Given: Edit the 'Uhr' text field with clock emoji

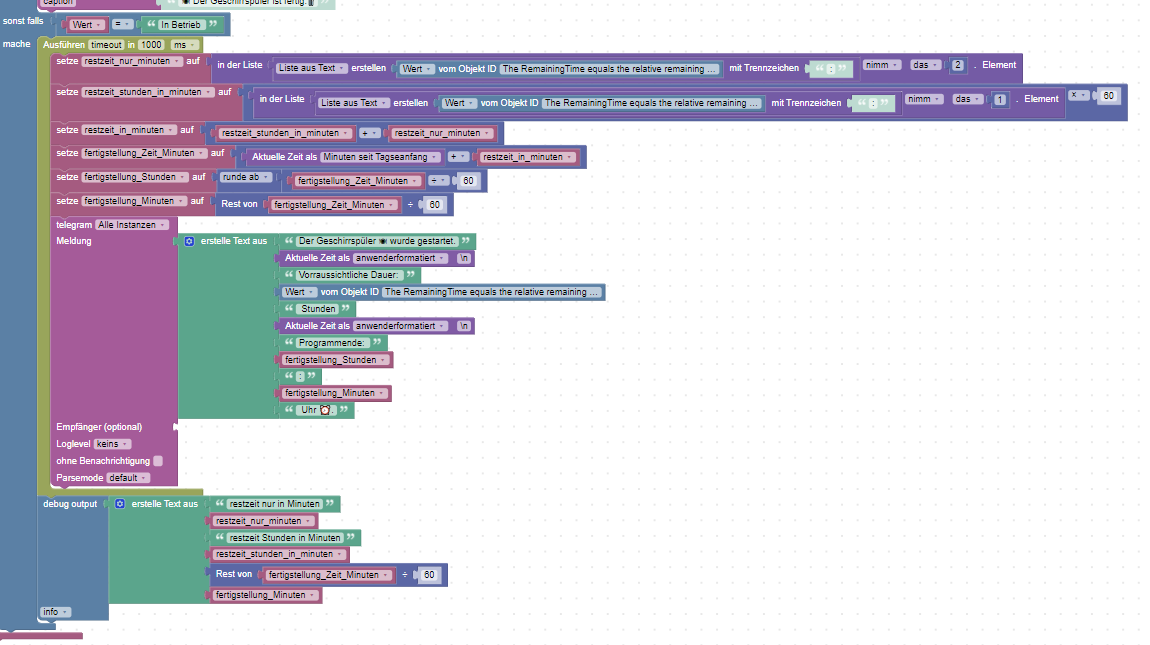Looking at the screenshot, I should (318, 410).
